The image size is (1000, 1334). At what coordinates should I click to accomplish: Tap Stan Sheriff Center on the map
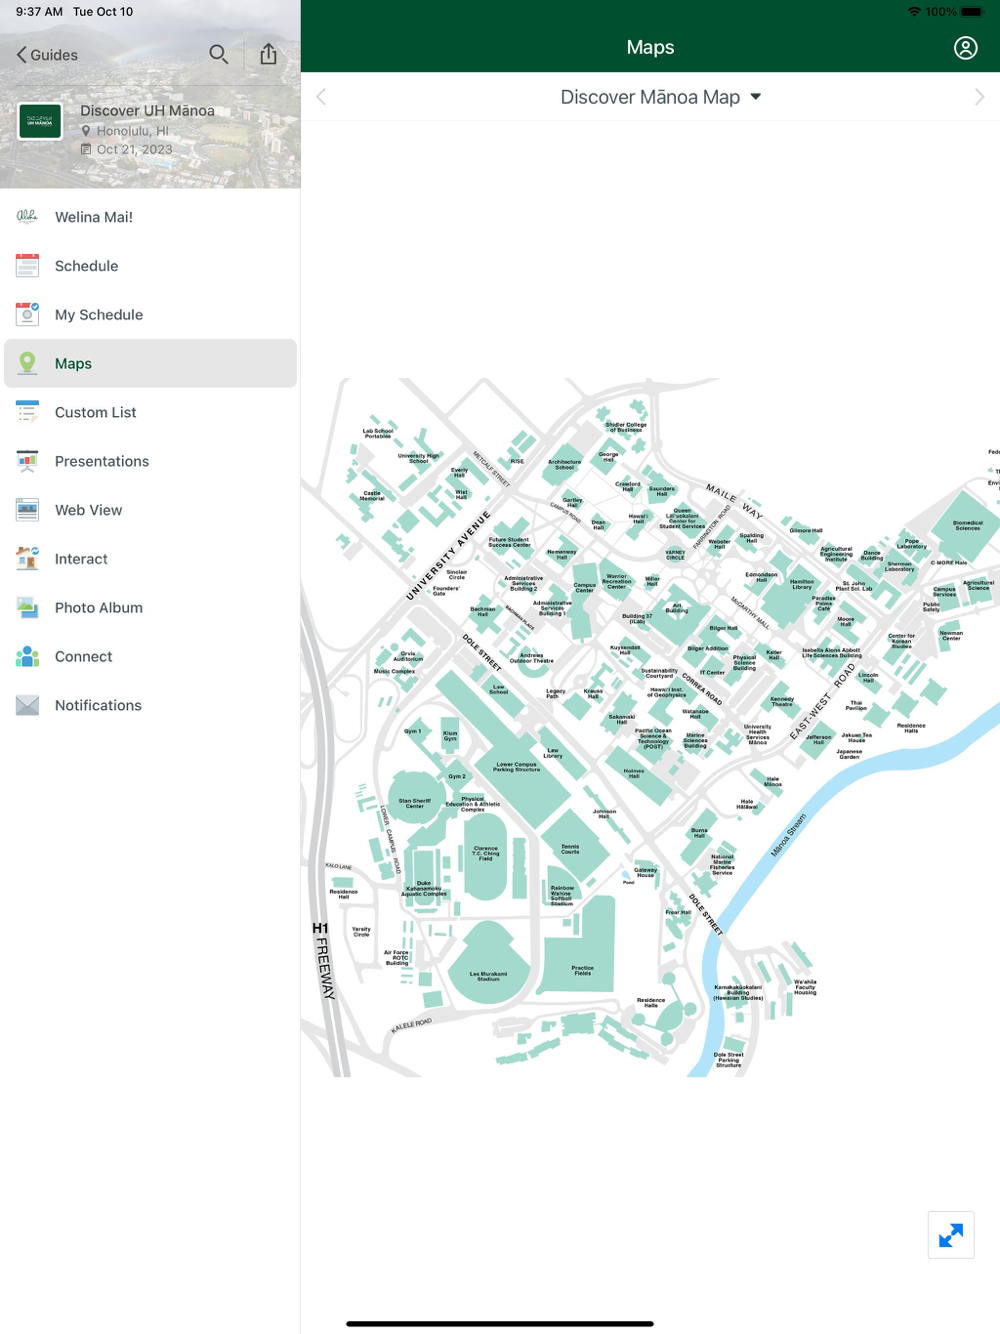coord(414,802)
